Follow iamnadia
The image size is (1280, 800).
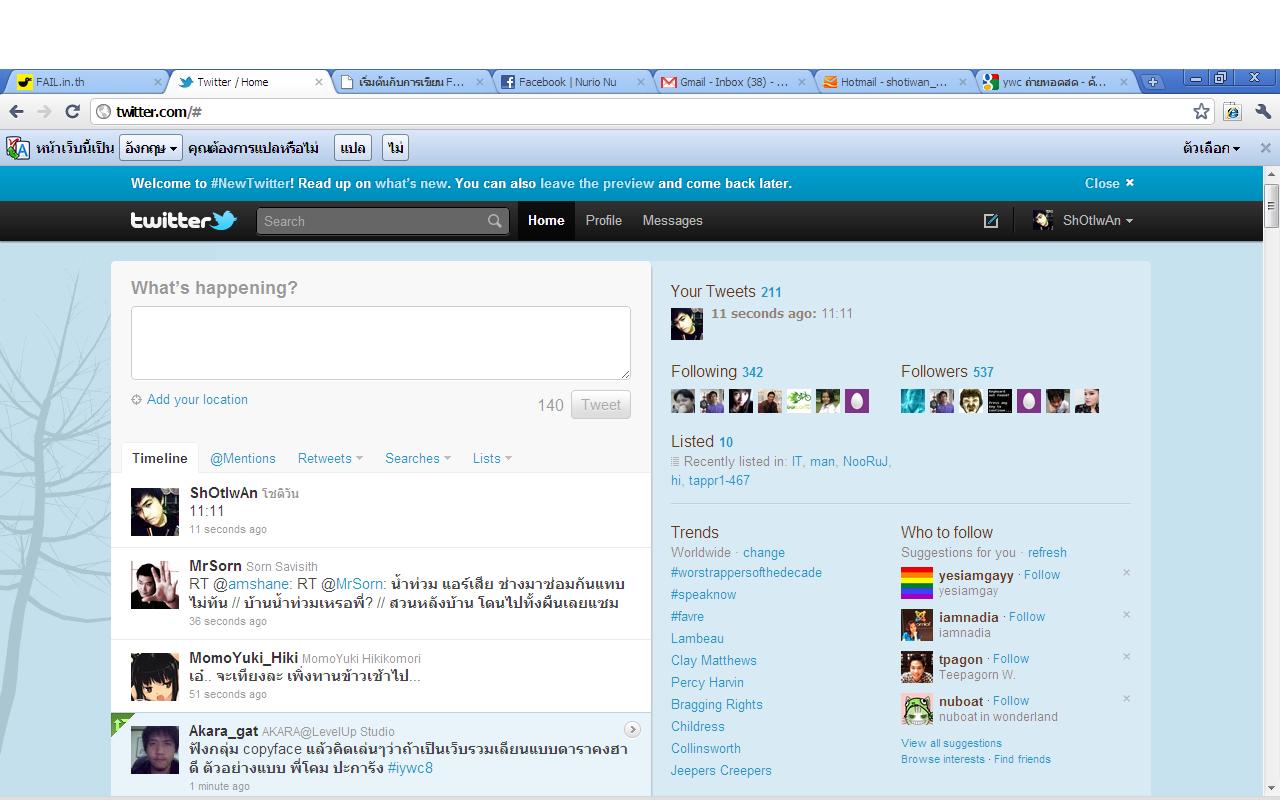(x=1027, y=617)
